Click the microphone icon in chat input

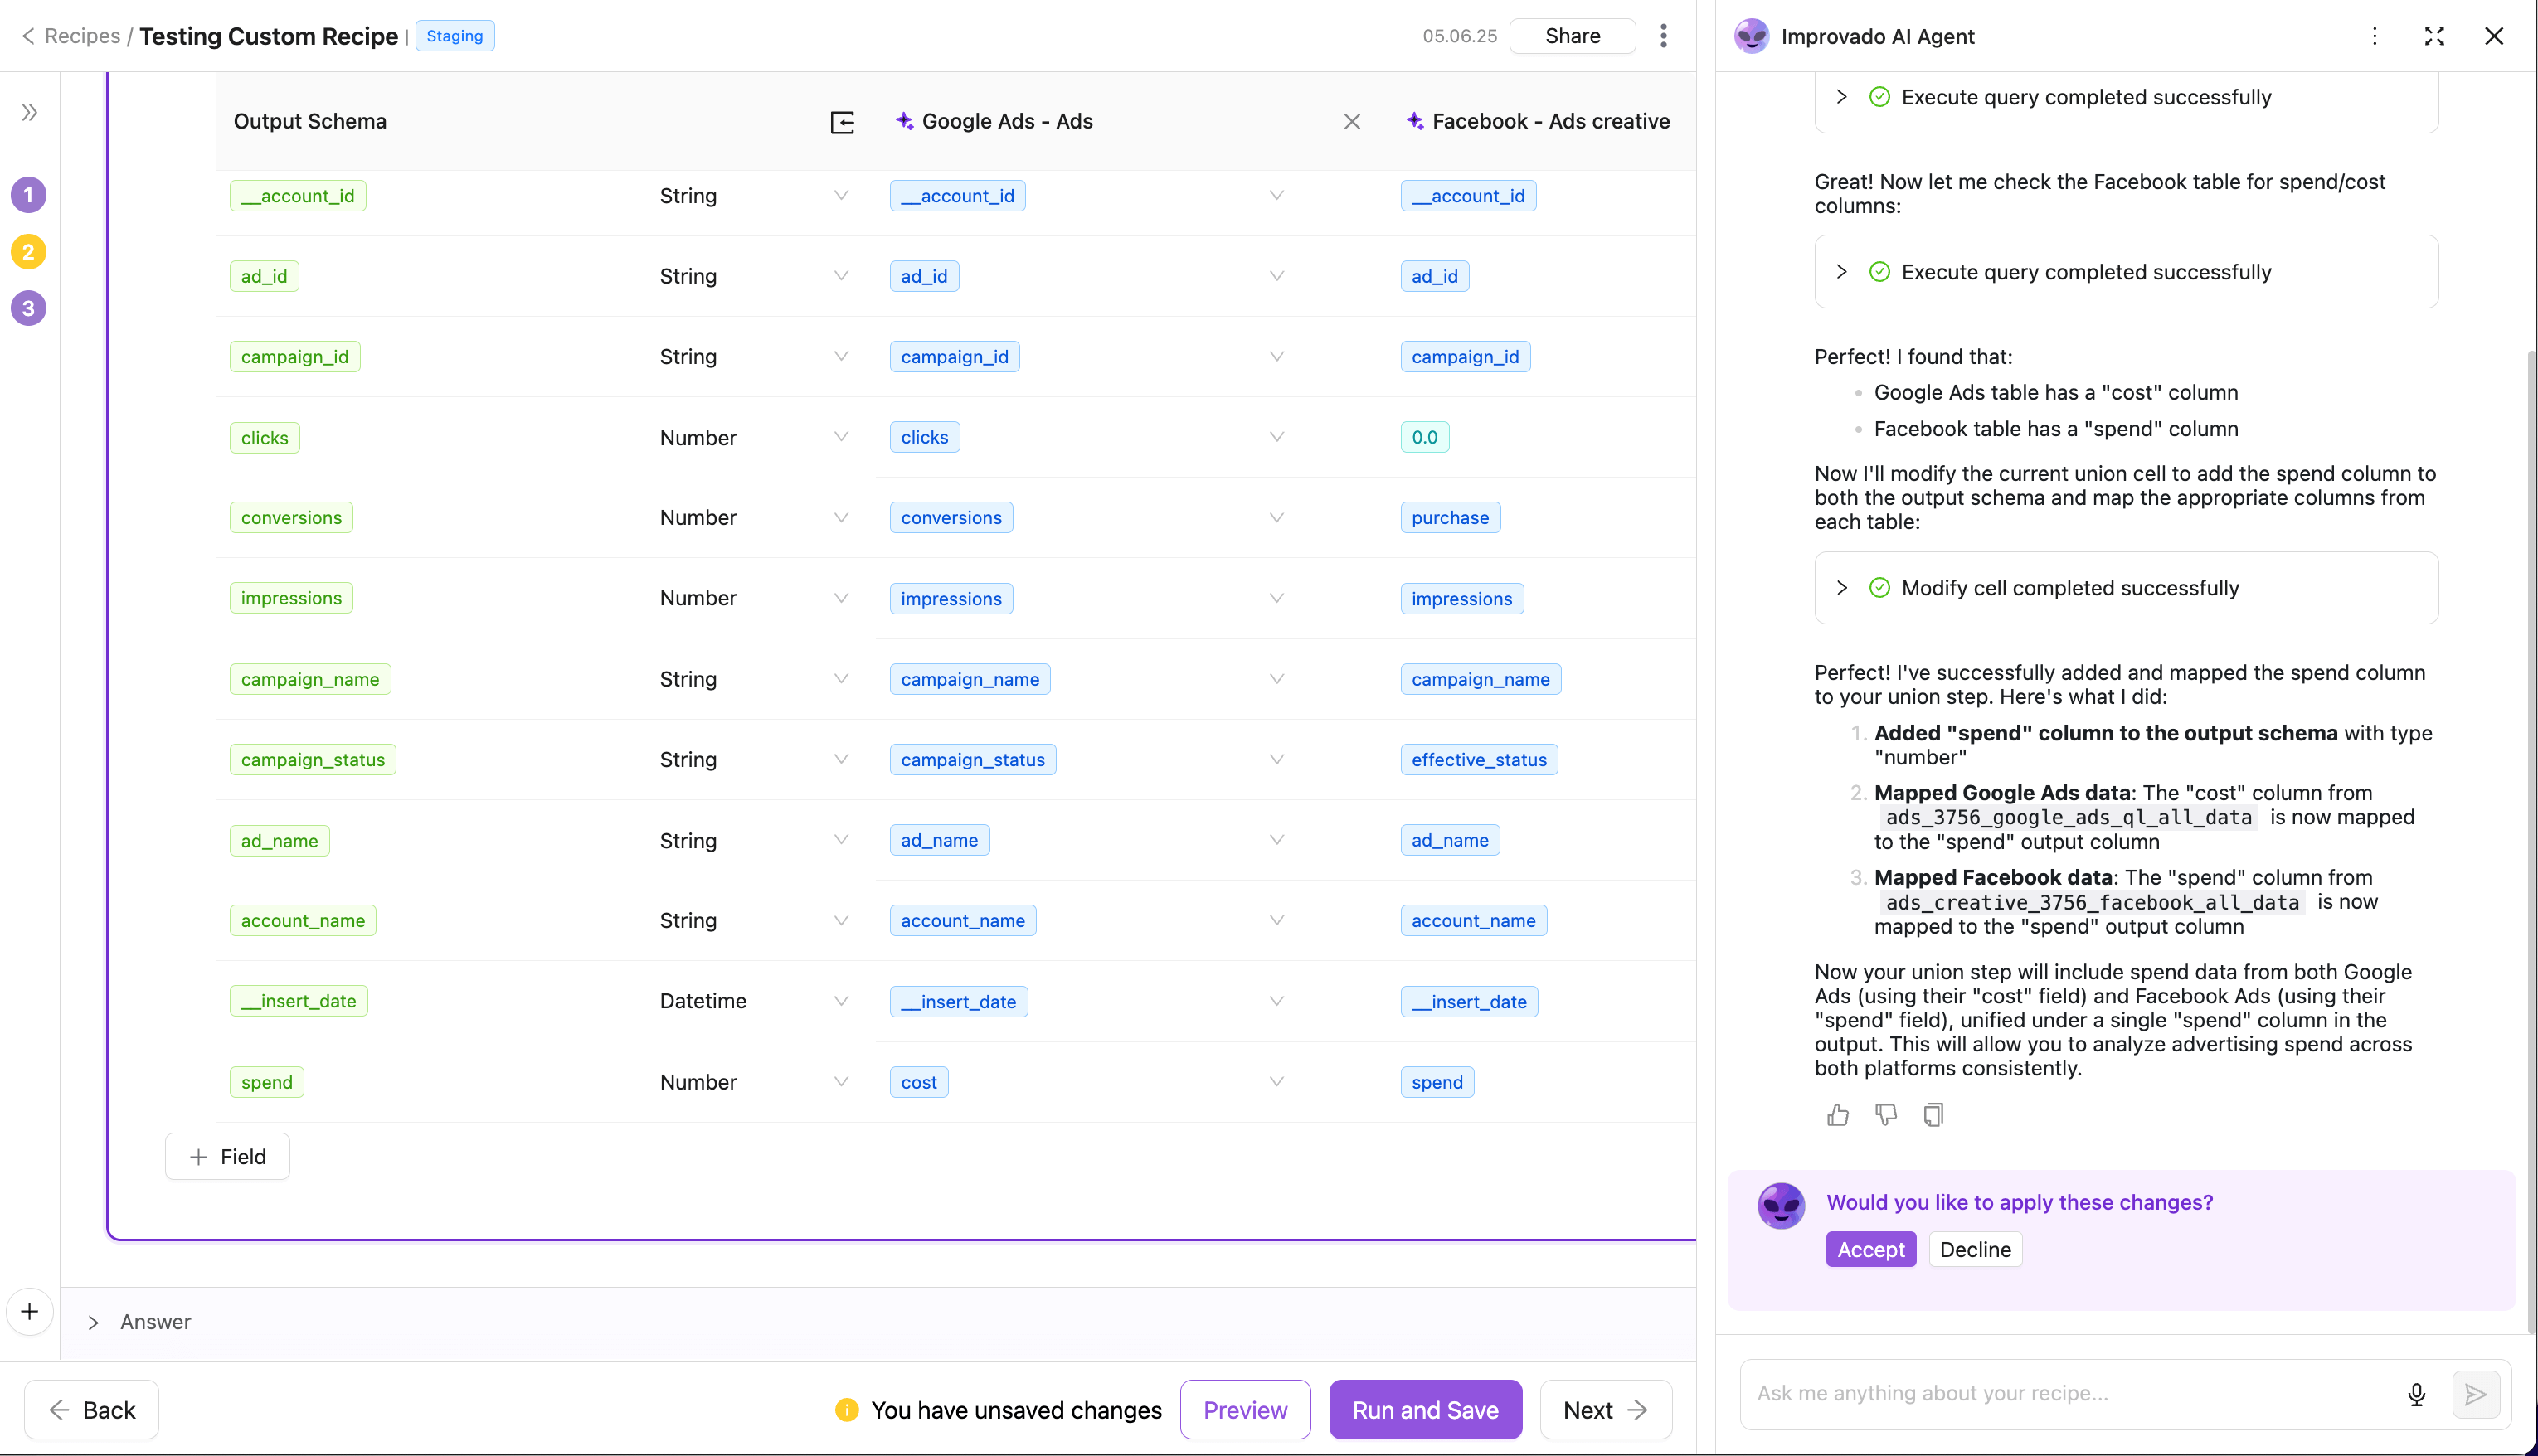pos(2416,1394)
